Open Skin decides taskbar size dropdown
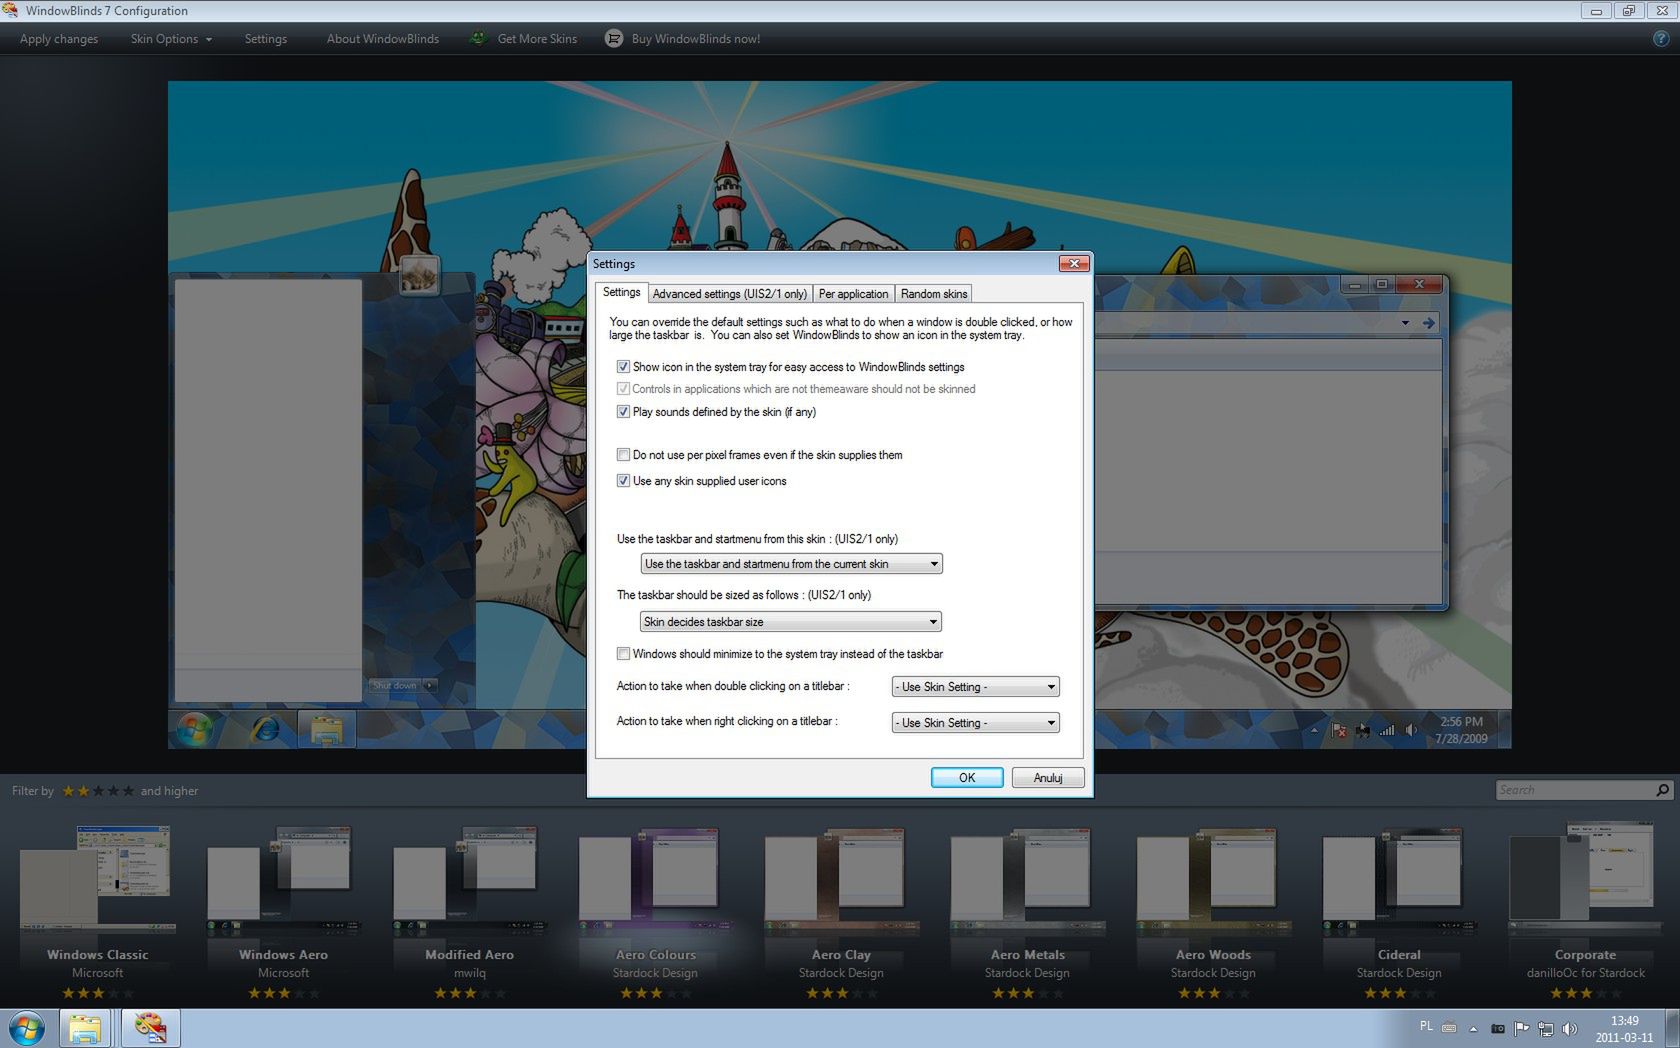Screen dimensions: 1680x1048 pos(790,622)
